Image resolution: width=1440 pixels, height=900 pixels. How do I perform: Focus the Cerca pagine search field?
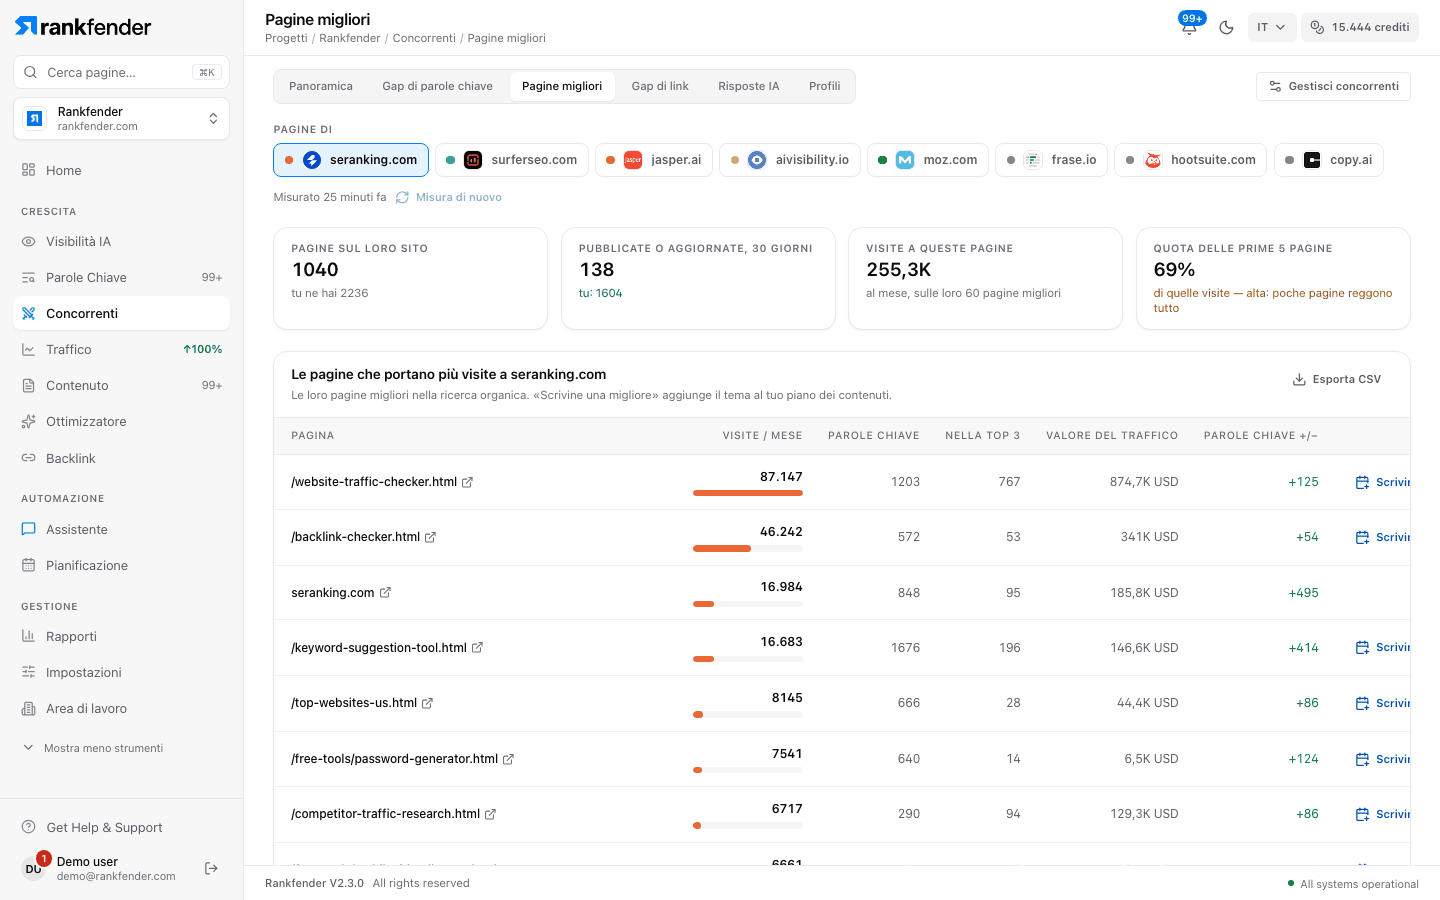(x=121, y=72)
